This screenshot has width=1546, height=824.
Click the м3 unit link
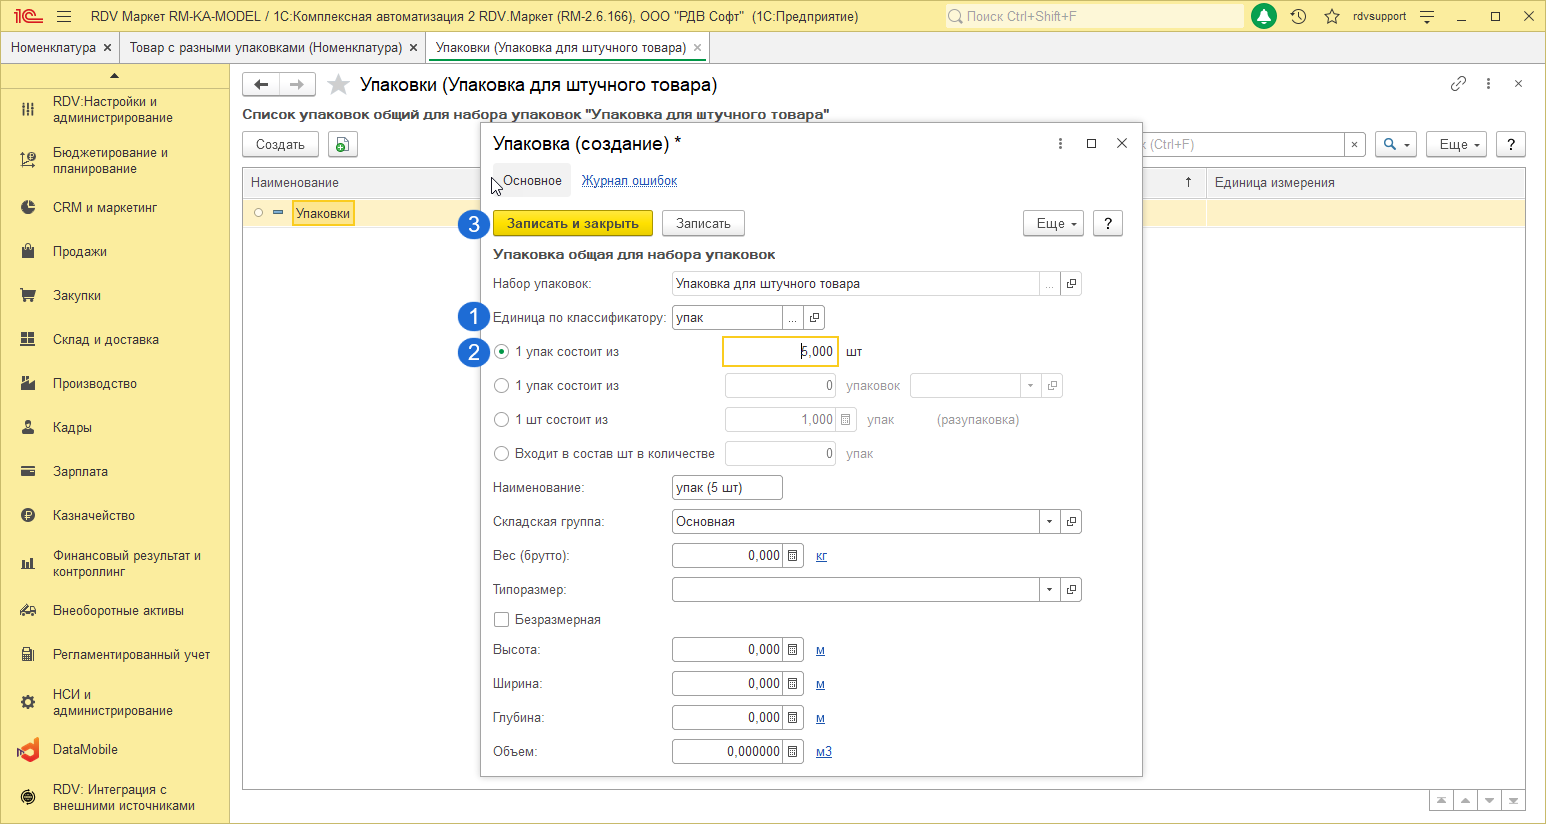tap(823, 752)
